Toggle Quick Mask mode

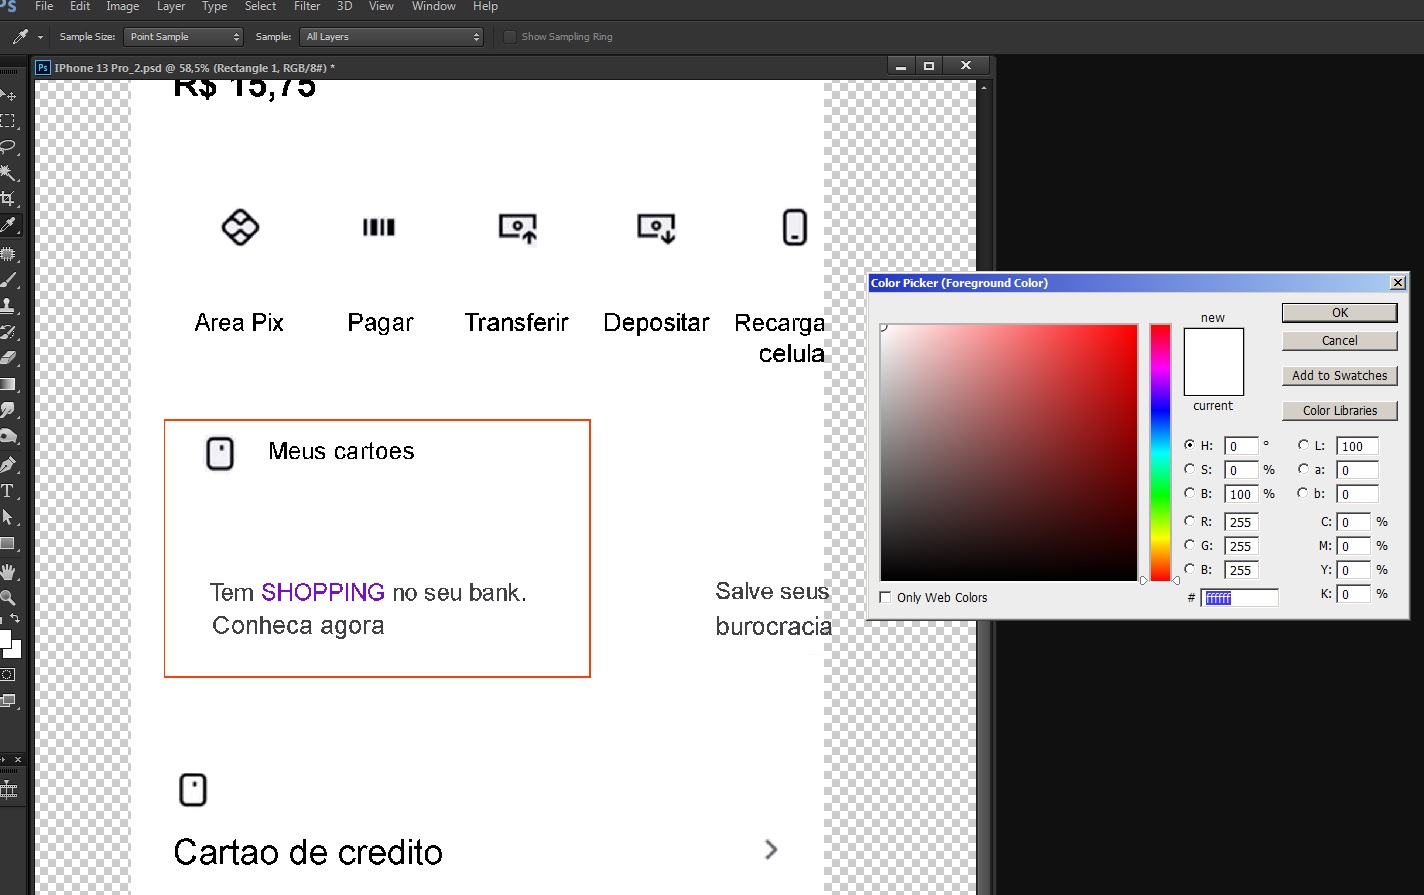8,675
